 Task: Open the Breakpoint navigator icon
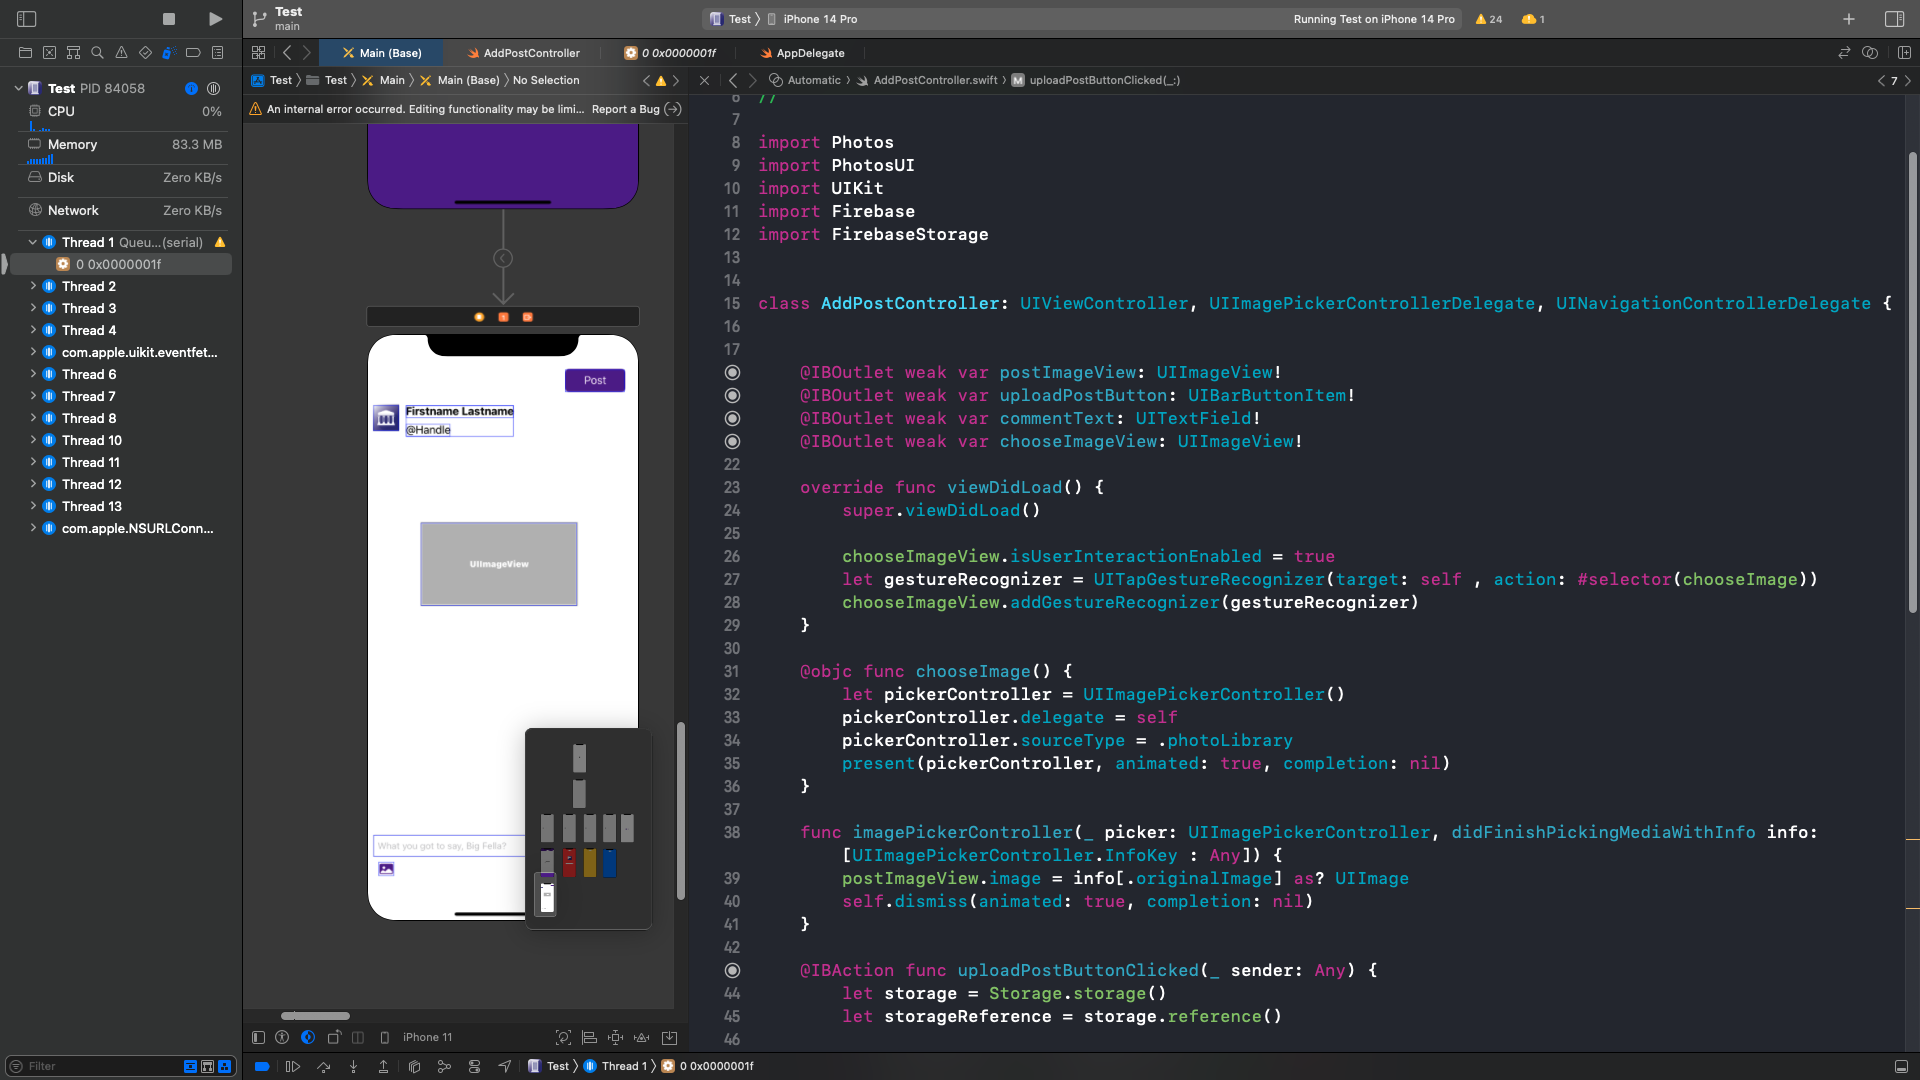tap(193, 53)
